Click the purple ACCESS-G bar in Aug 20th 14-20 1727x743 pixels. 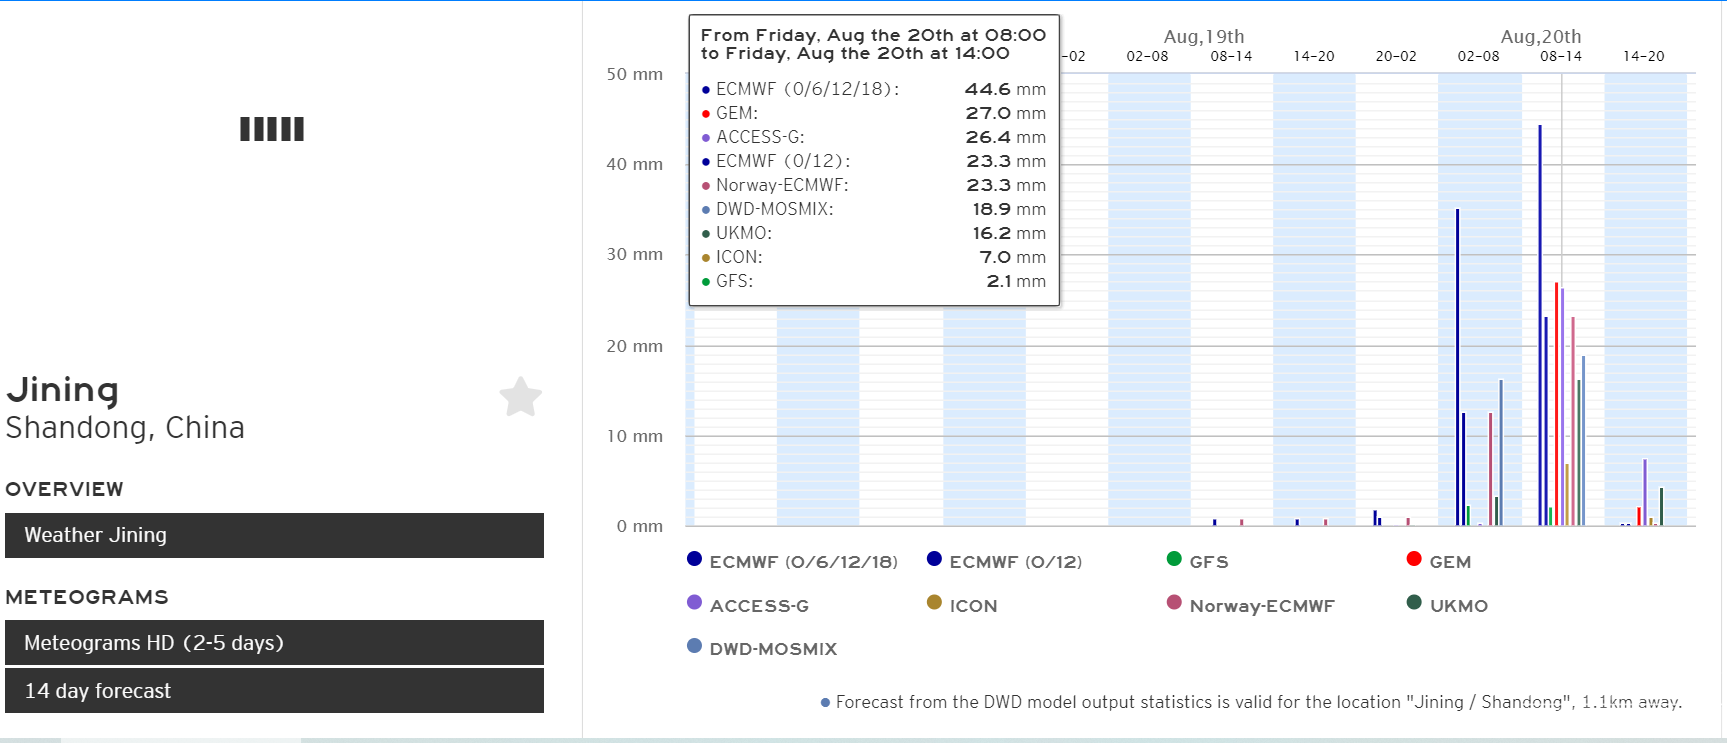click(1645, 492)
